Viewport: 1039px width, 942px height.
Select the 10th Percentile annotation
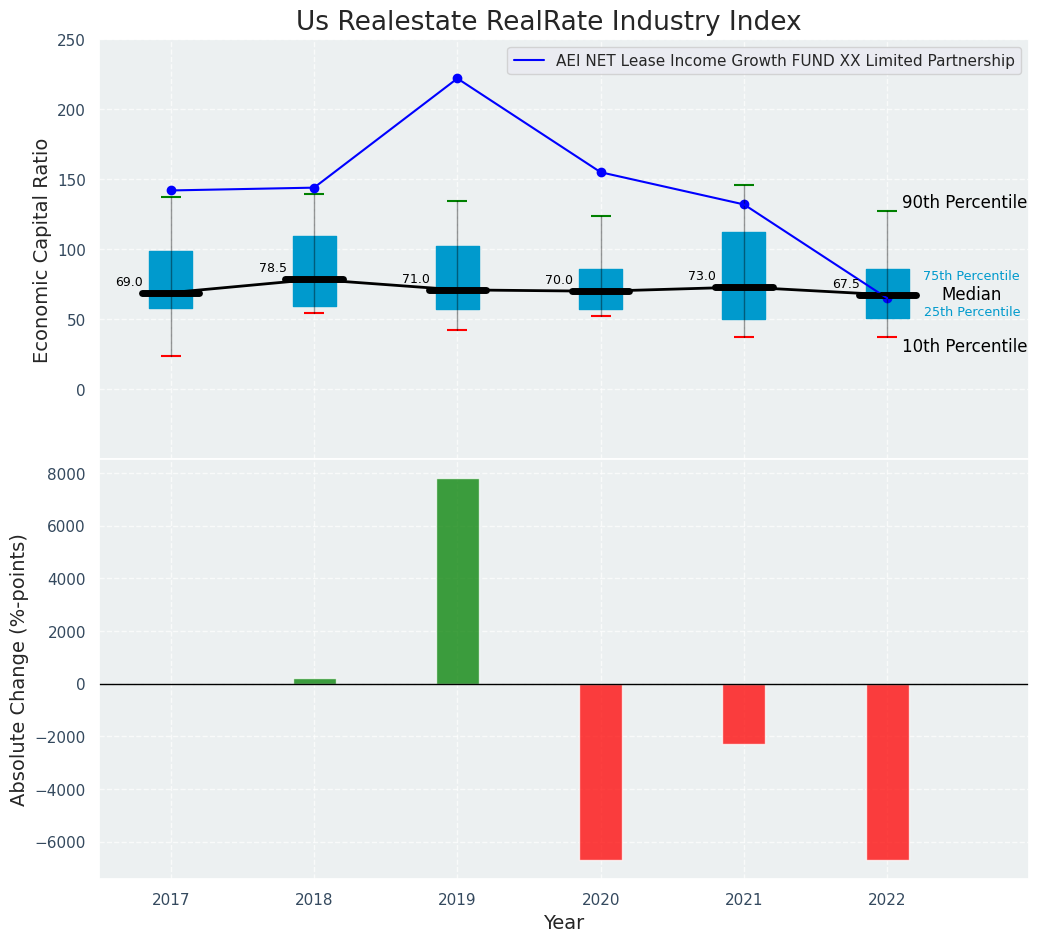[x=964, y=346]
